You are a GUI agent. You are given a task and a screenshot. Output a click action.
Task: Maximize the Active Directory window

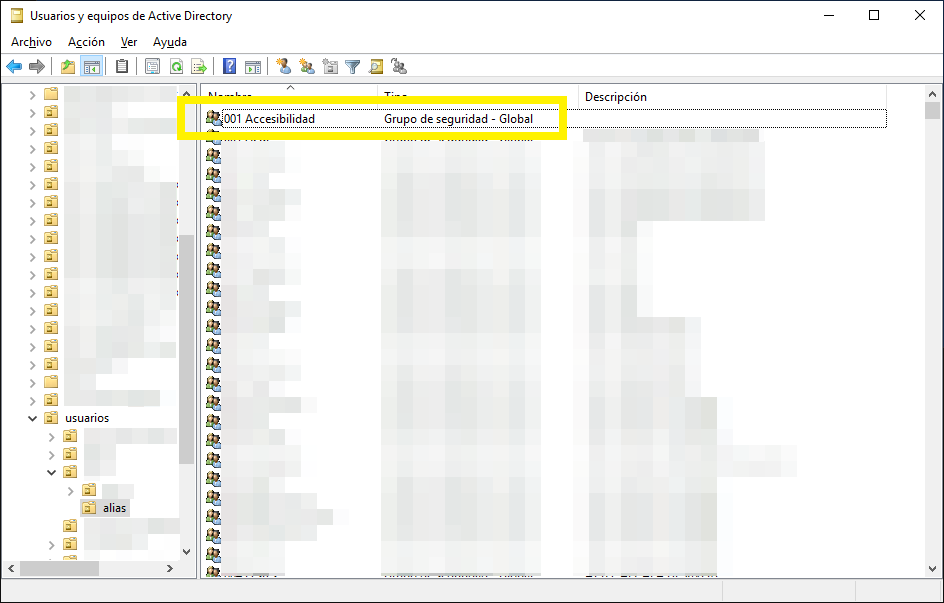click(874, 16)
